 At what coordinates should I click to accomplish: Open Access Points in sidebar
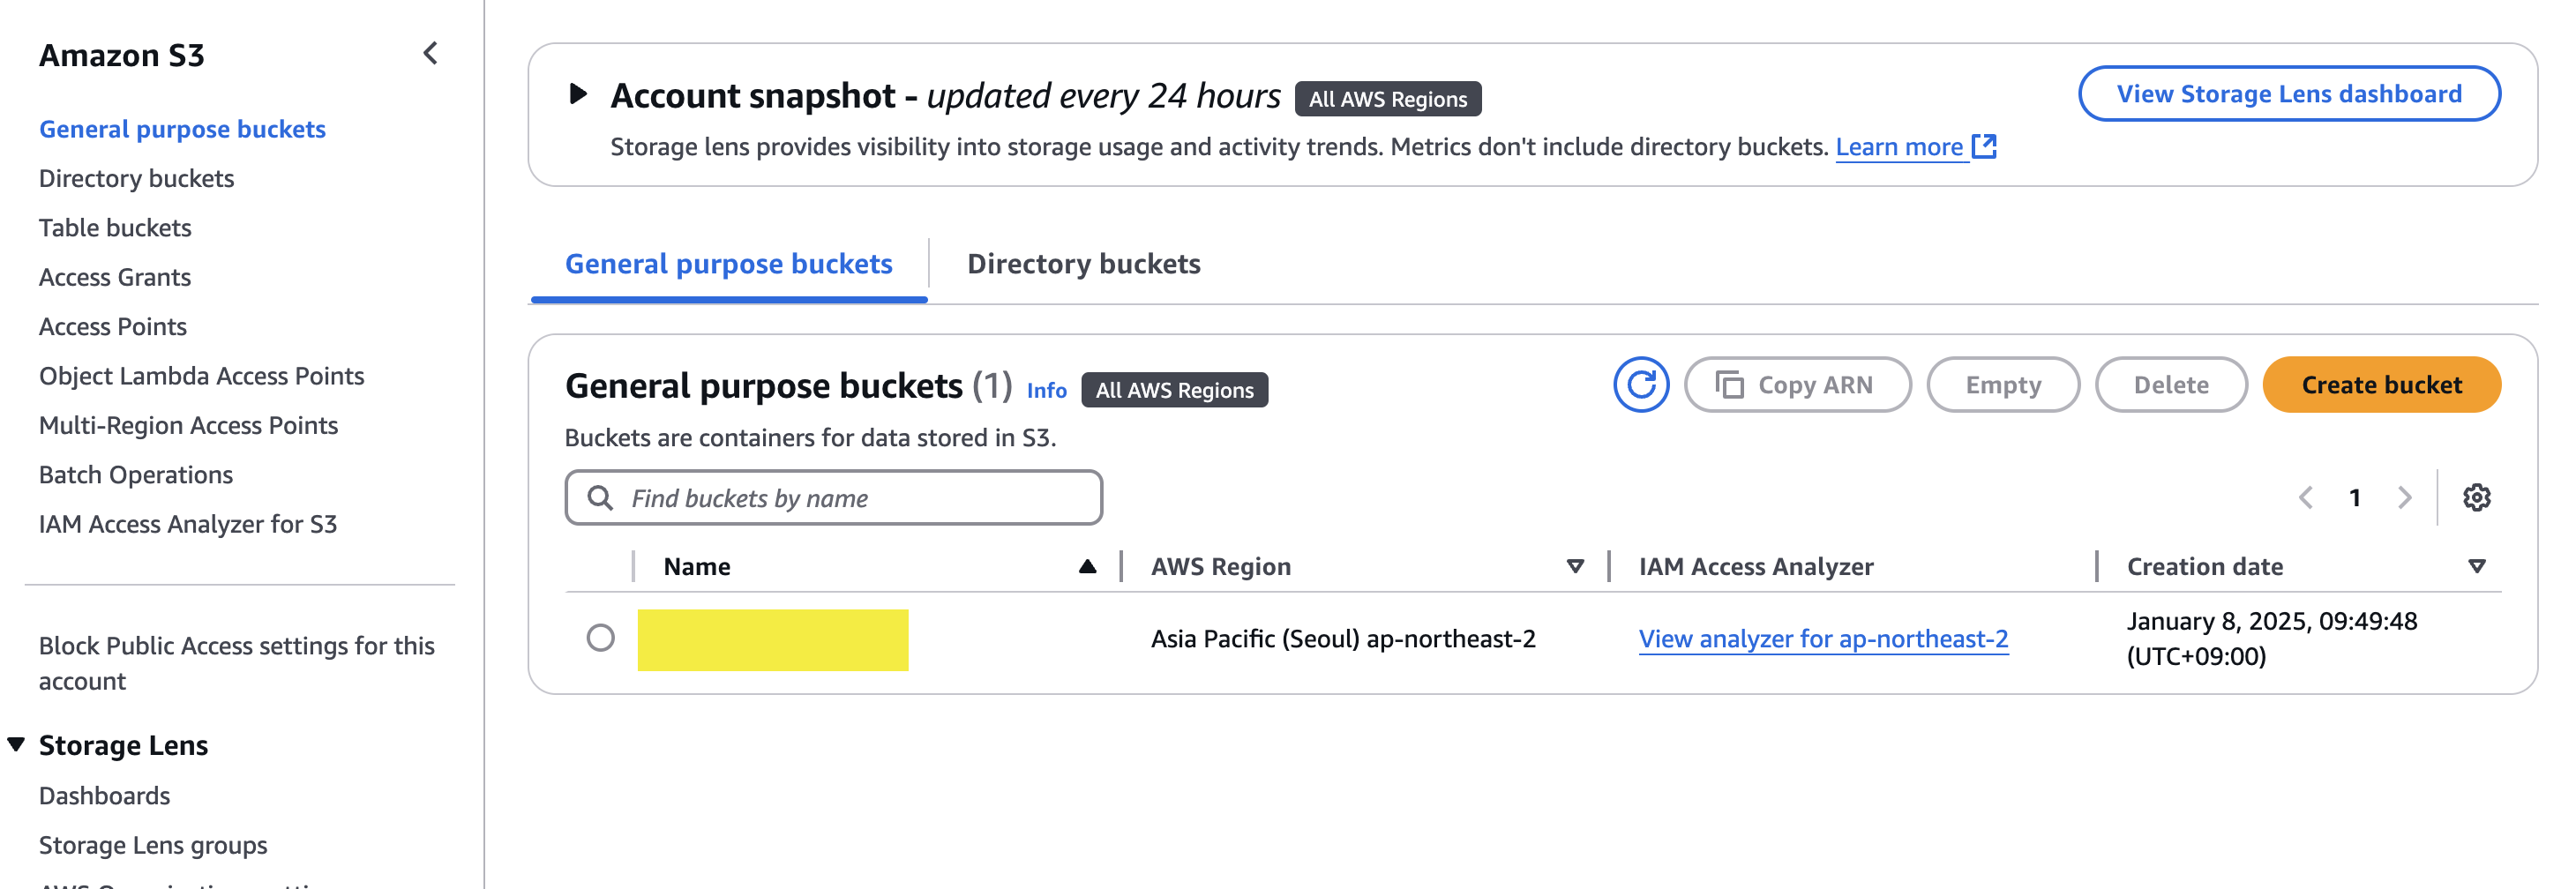pyautogui.click(x=113, y=327)
